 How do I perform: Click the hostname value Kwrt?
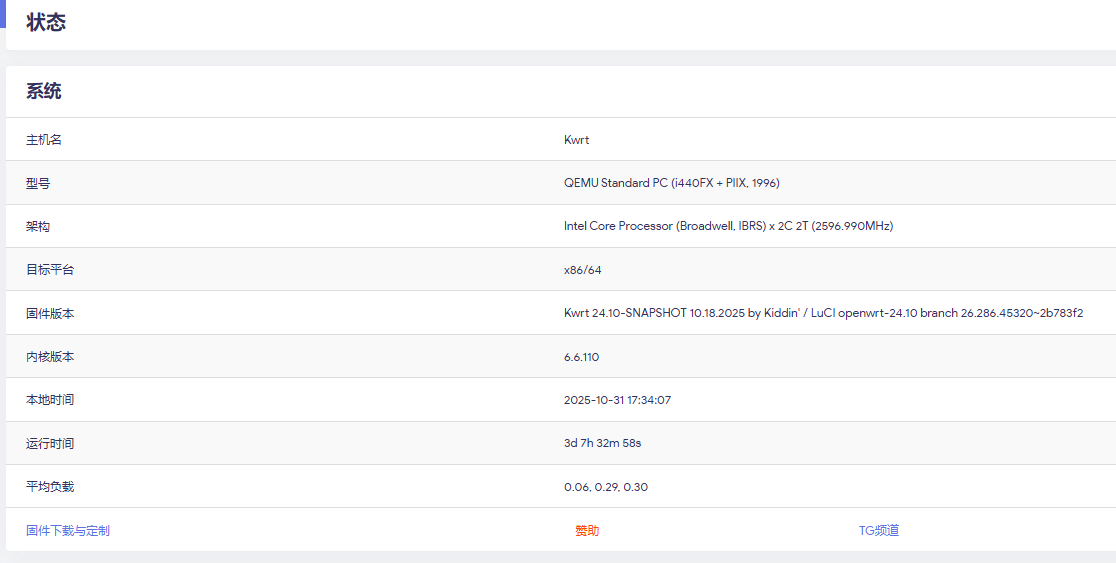point(577,140)
